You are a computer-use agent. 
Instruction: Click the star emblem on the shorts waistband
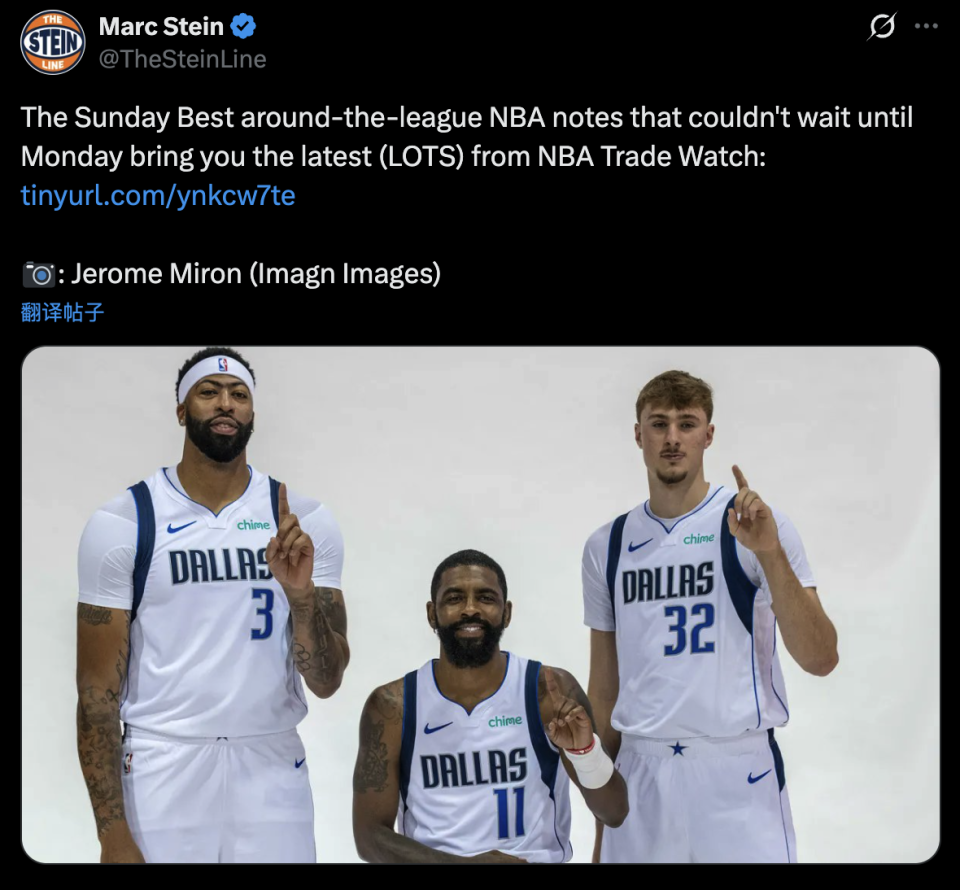coord(677,748)
